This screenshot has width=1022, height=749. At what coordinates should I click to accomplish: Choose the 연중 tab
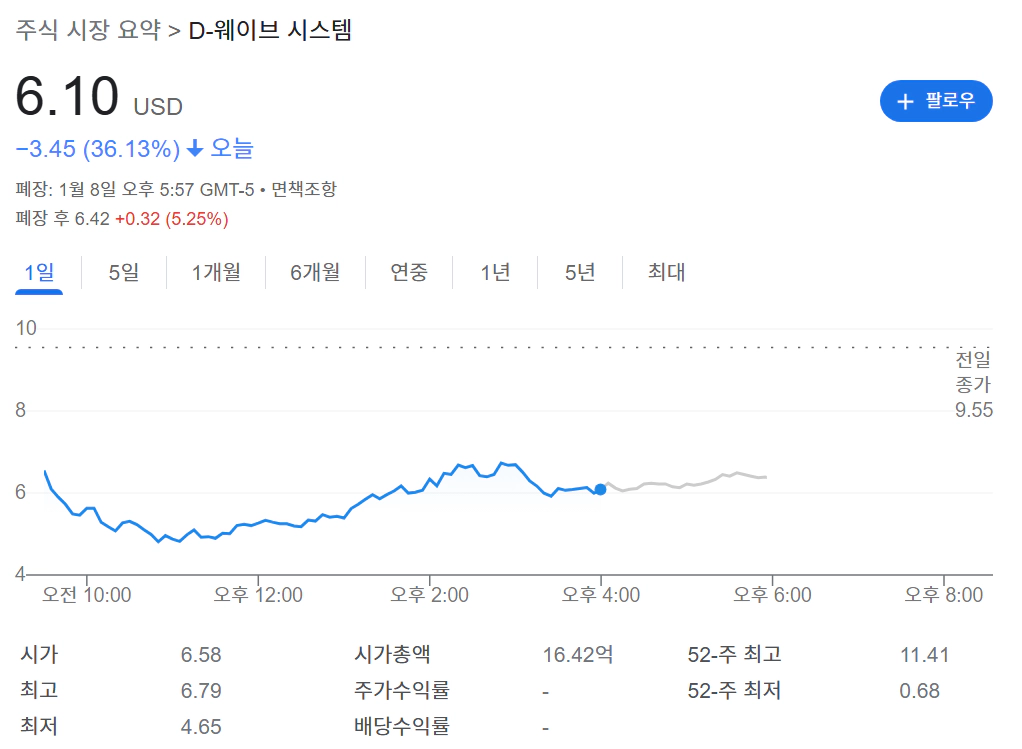tap(409, 272)
